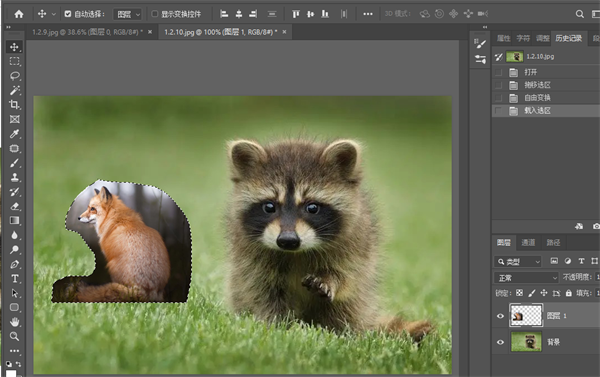Viewport: 600px width, 377px height.
Task: Switch to the 通道 tab
Action: tap(528, 242)
